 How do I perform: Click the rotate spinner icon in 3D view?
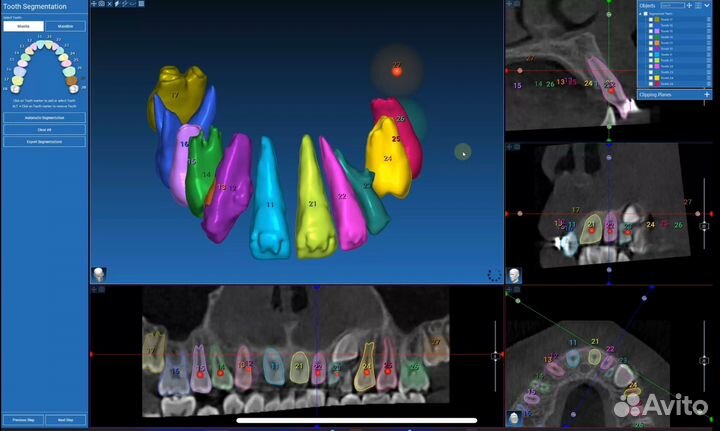493,274
